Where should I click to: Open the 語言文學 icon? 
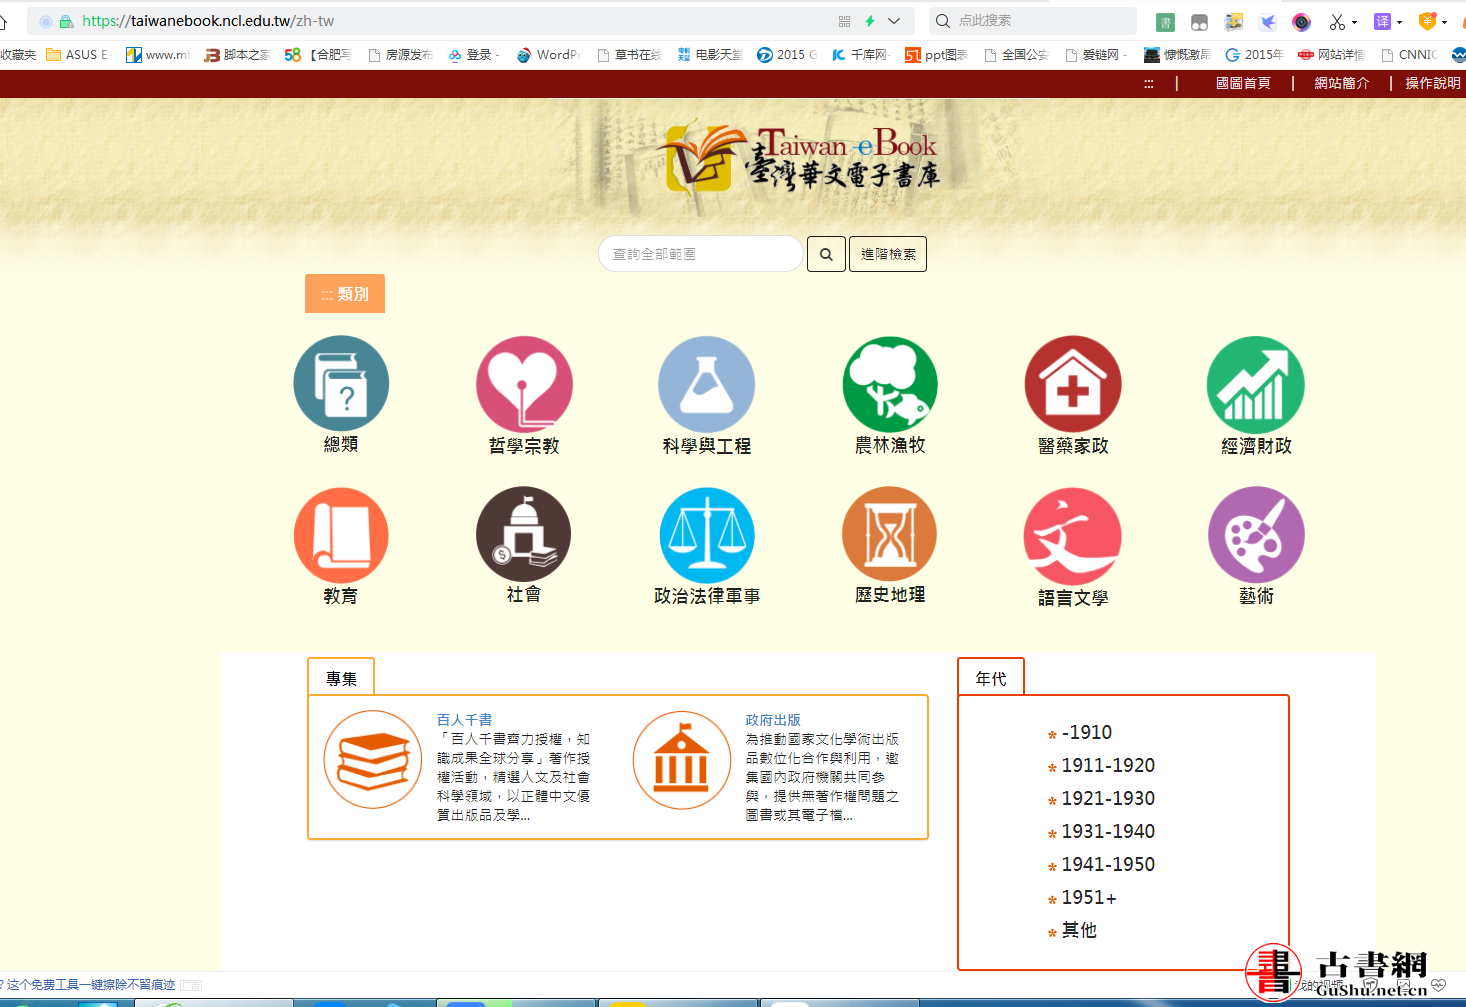point(1073,537)
